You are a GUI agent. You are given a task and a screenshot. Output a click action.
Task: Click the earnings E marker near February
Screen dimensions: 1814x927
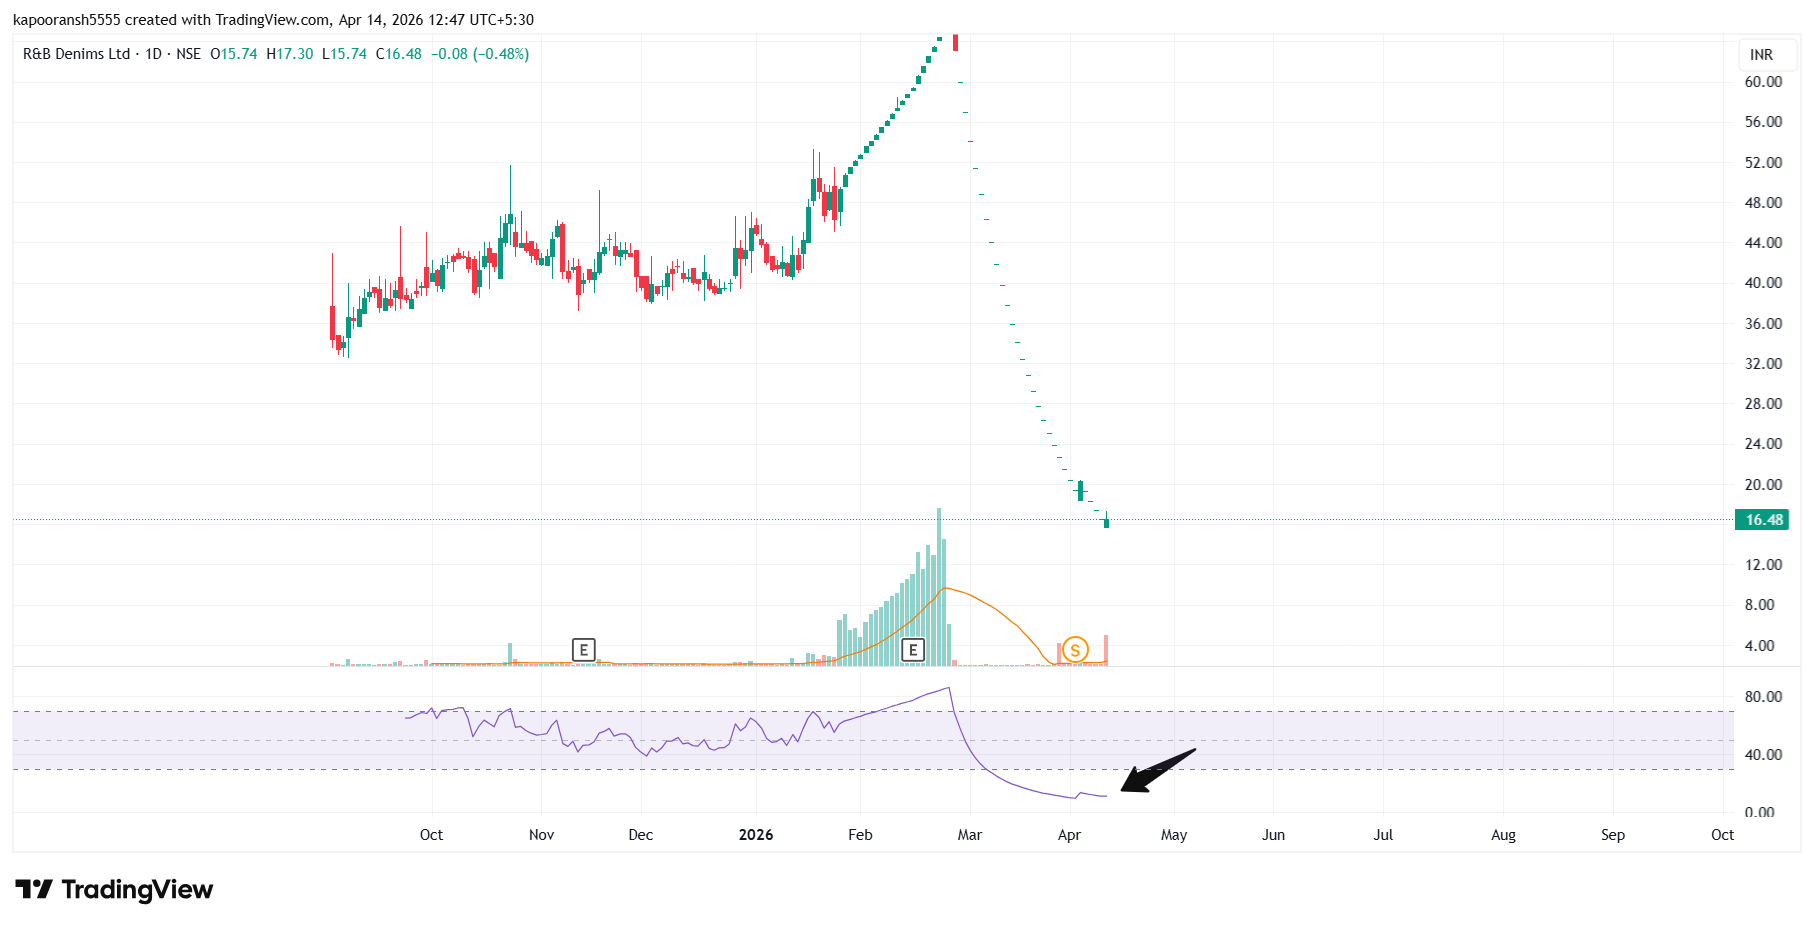point(912,650)
